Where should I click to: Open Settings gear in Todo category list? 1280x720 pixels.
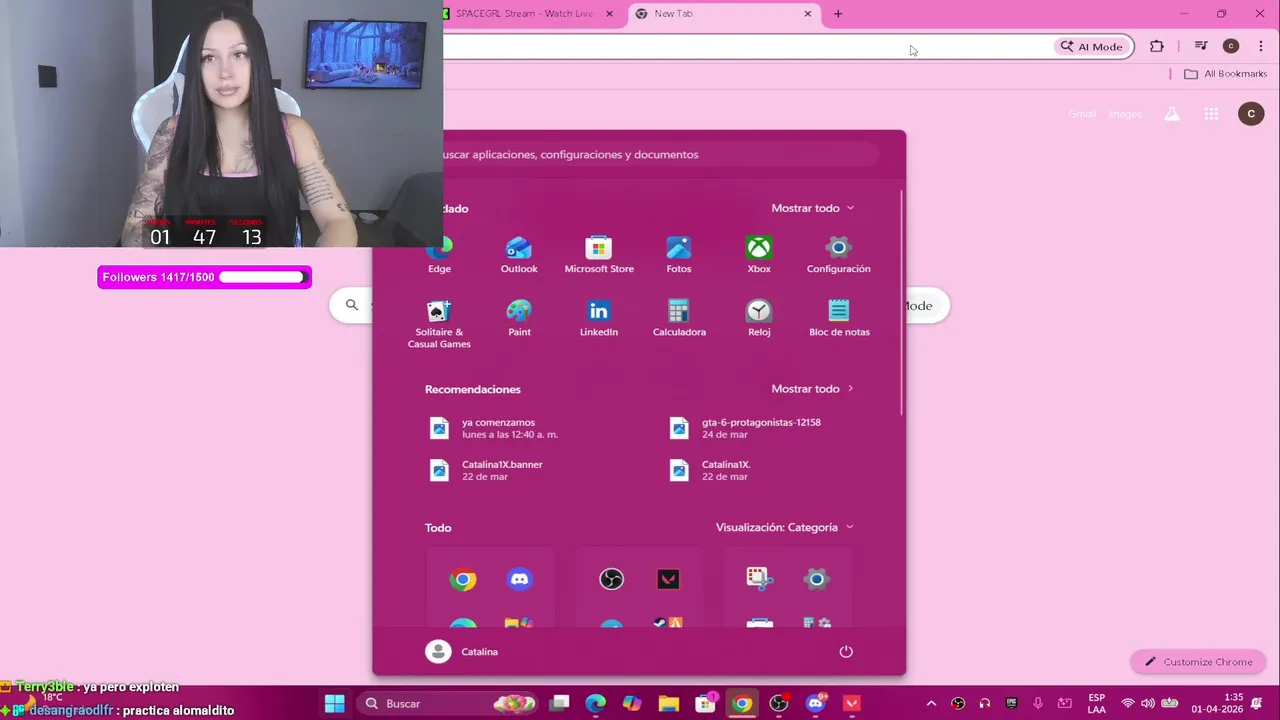pos(817,579)
